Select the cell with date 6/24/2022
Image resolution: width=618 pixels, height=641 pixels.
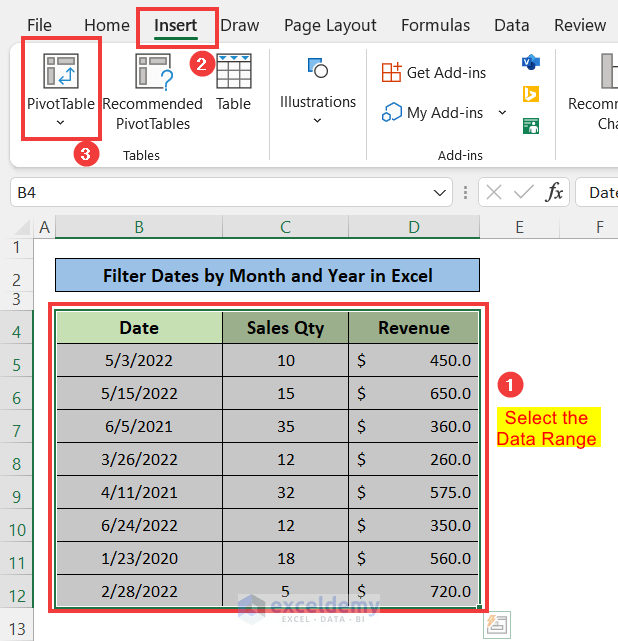click(139, 525)
